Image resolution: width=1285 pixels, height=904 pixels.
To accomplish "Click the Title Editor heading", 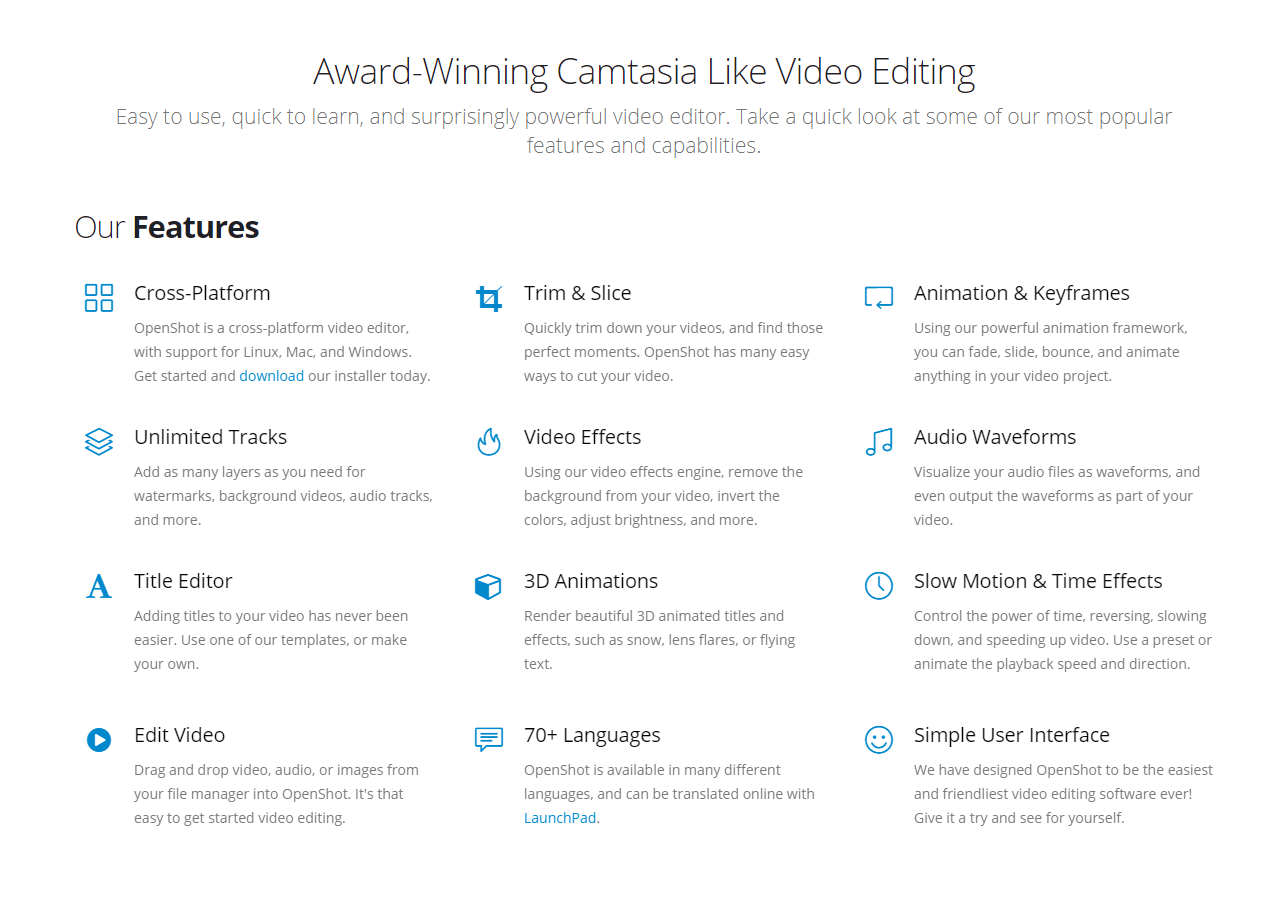I will [183, 581].
